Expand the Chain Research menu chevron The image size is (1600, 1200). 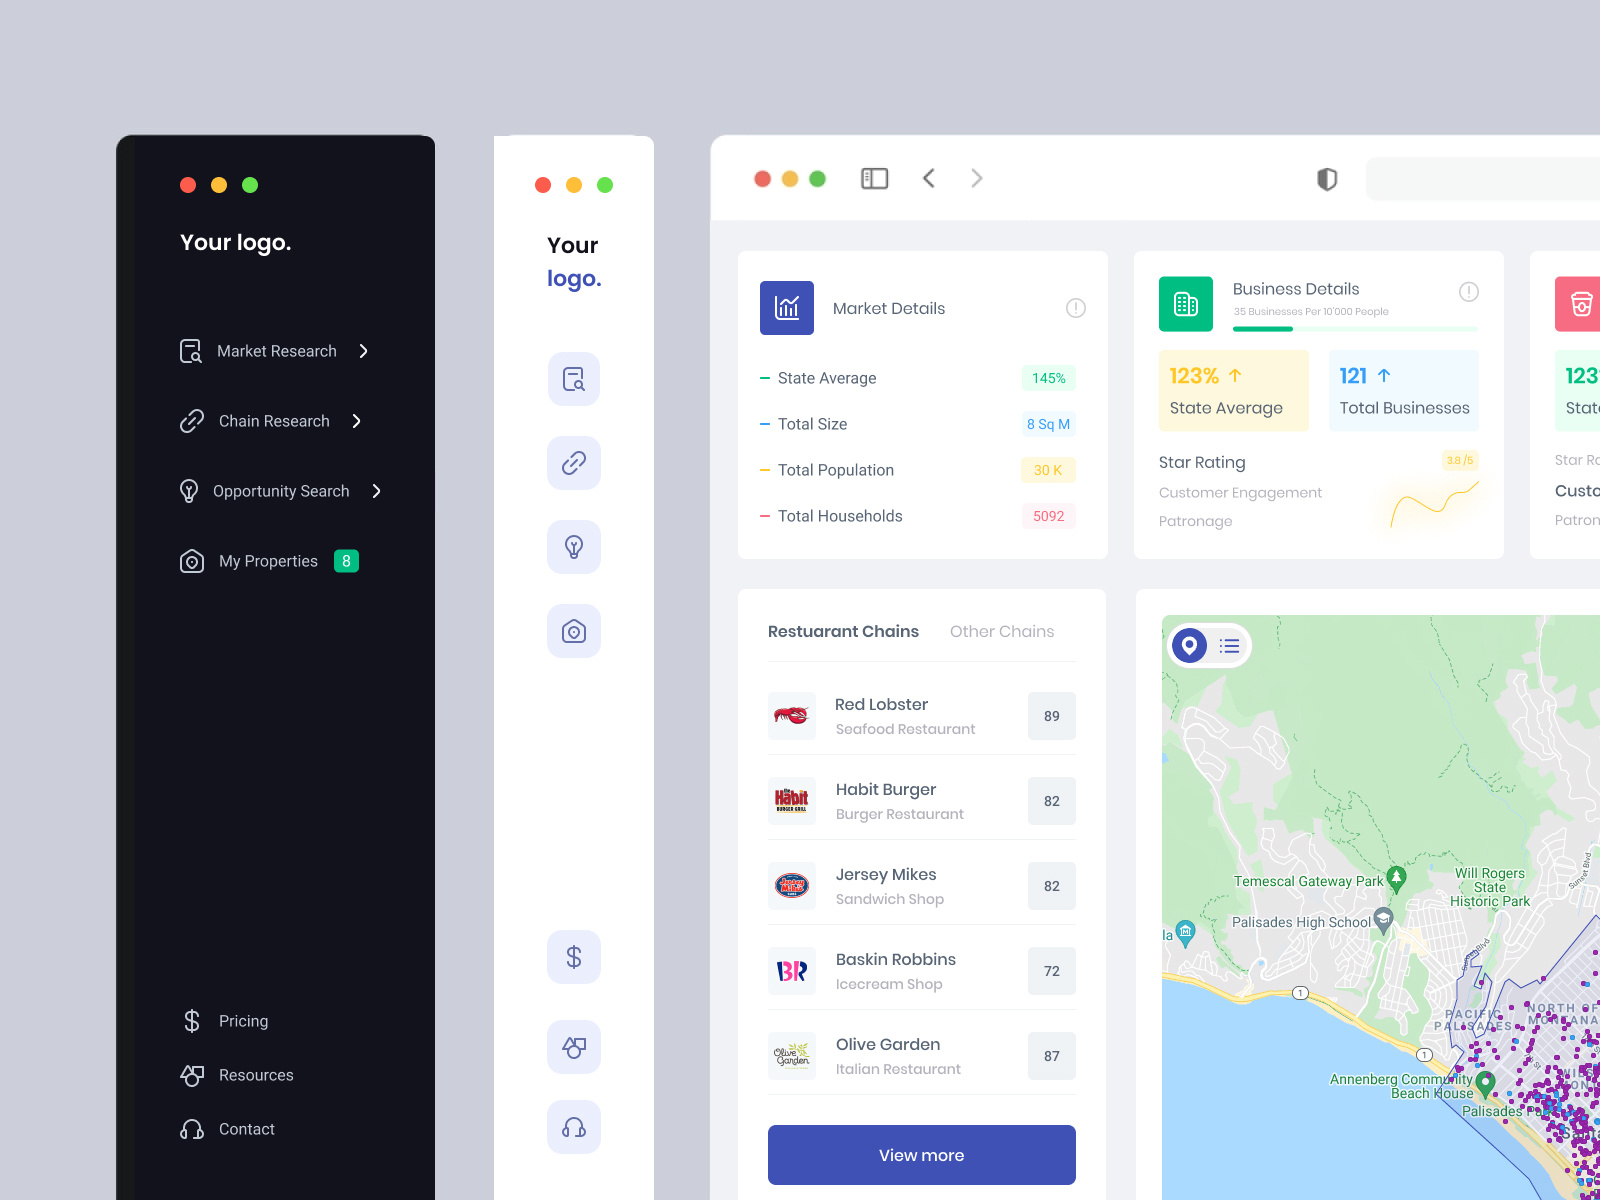pos(356,421)
